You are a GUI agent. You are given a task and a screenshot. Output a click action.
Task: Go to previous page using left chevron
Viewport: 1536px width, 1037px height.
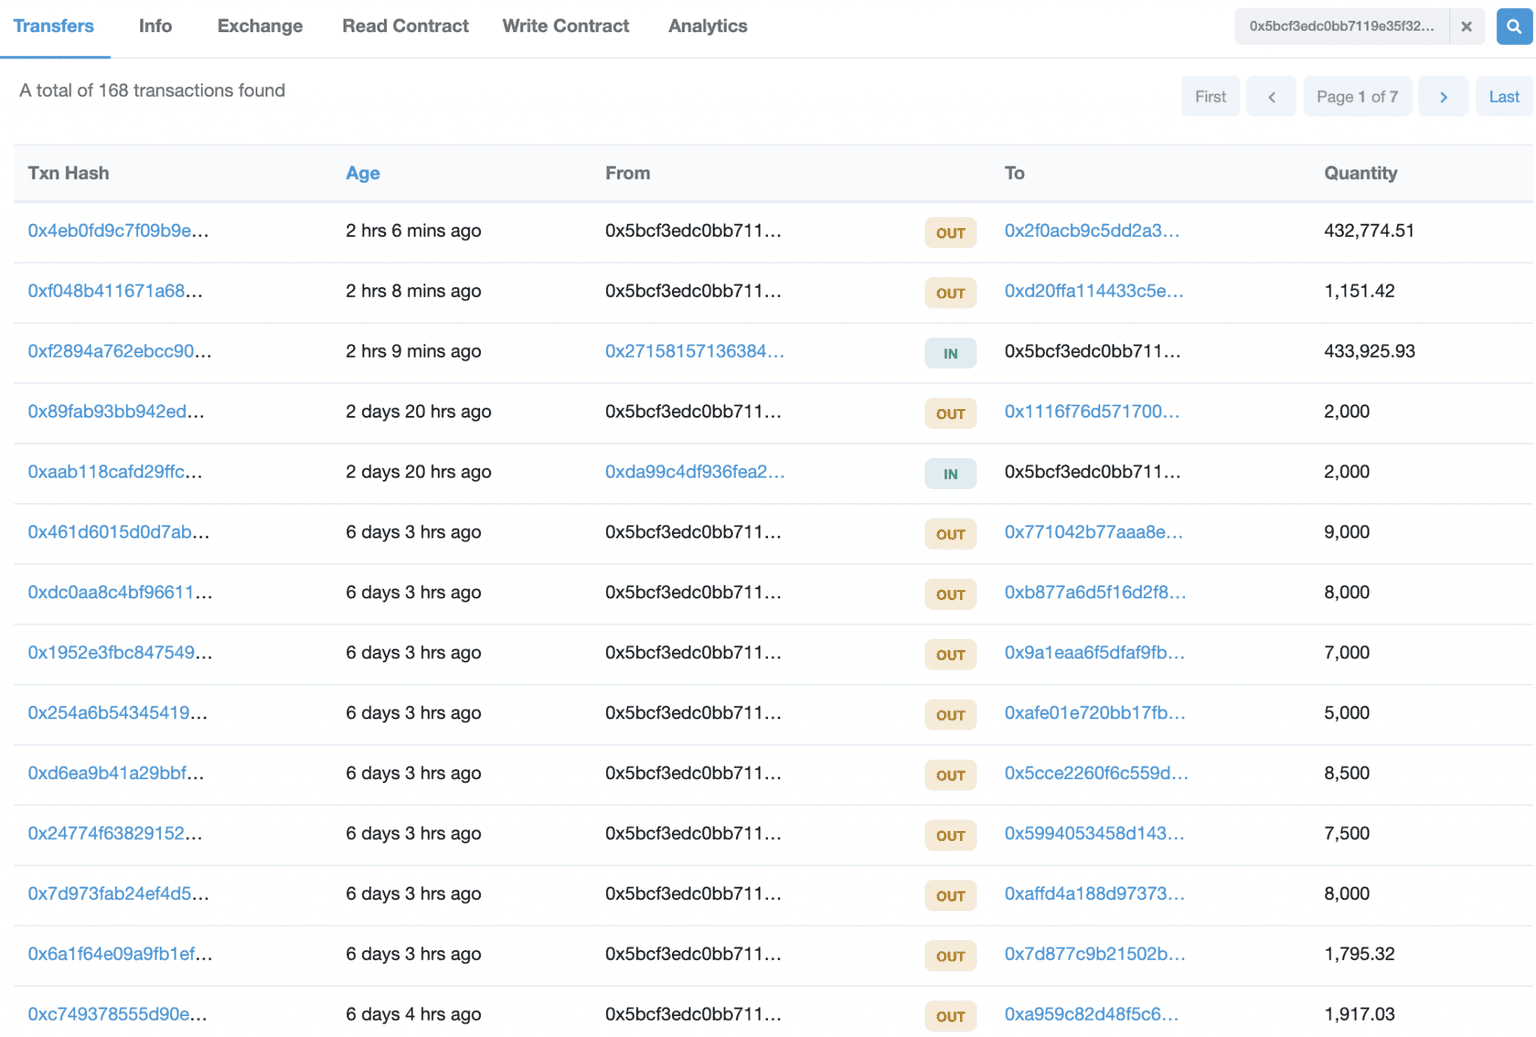[1271, 97]
